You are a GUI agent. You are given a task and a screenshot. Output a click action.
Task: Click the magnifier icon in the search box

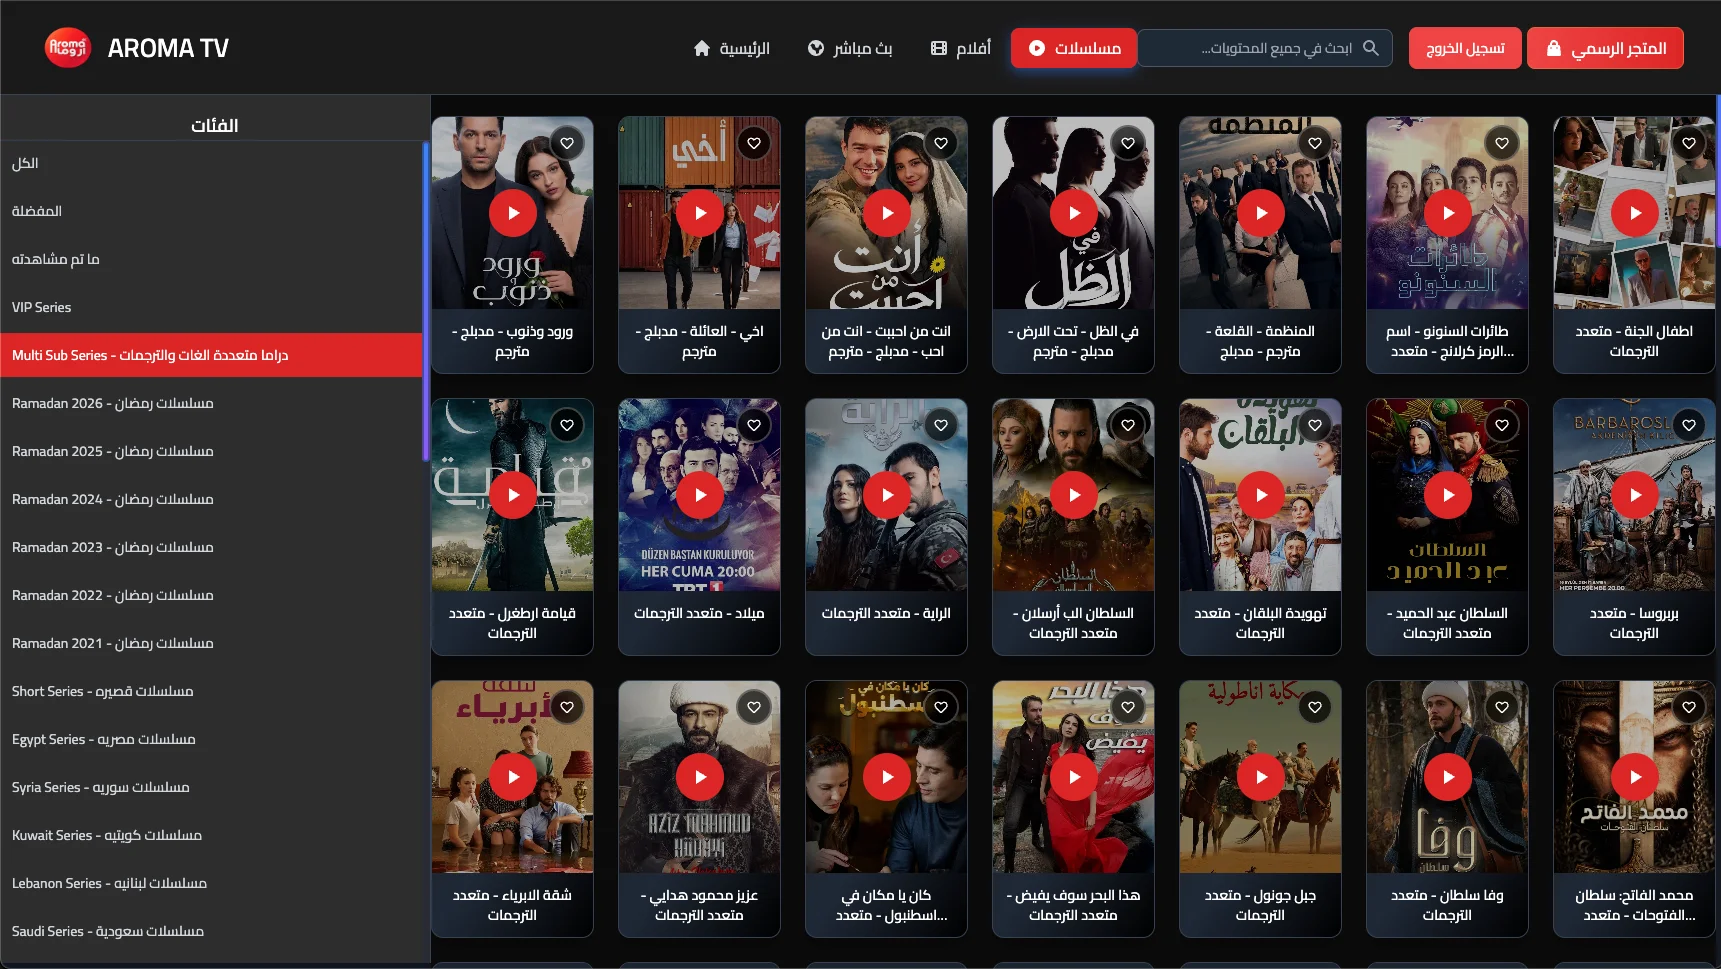click(1371, 48)
